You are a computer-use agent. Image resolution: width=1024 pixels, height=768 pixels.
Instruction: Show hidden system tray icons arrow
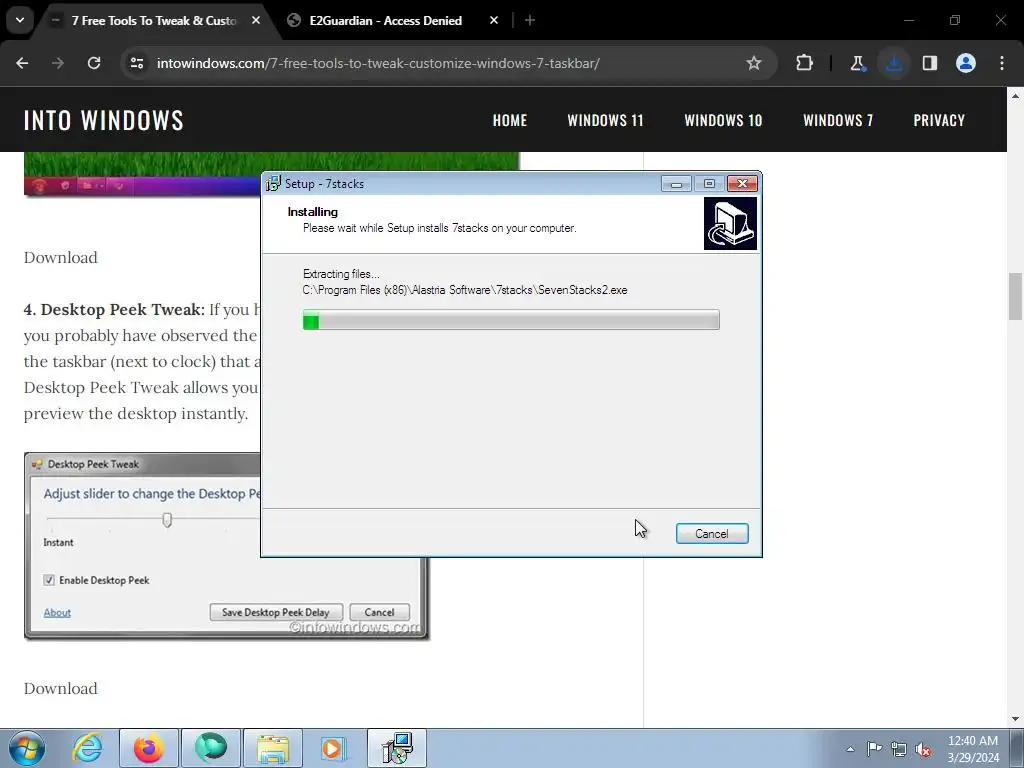850,749
